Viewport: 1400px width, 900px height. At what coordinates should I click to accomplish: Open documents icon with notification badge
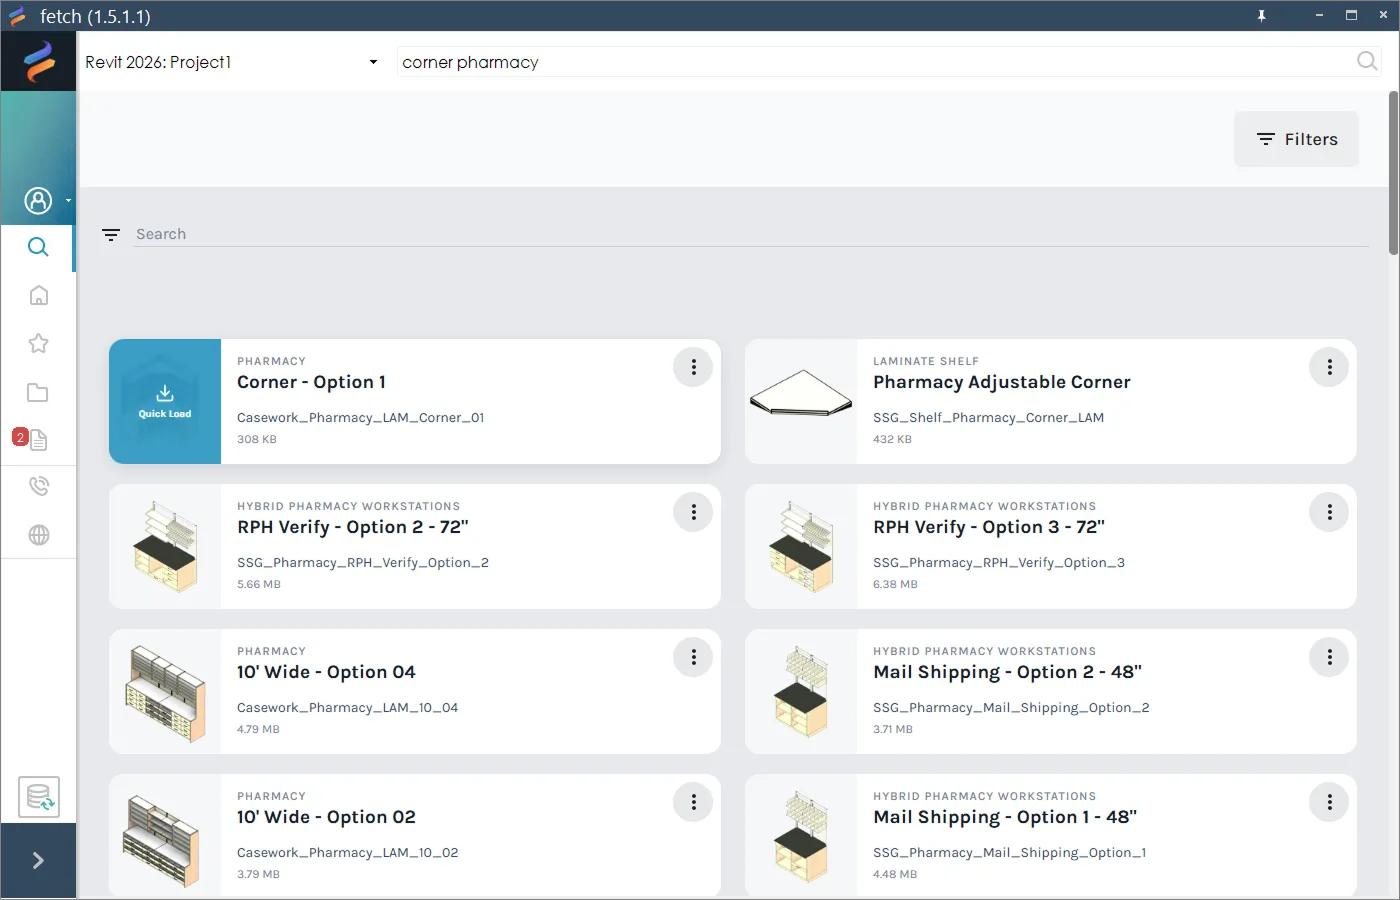[x=37, y=439]
